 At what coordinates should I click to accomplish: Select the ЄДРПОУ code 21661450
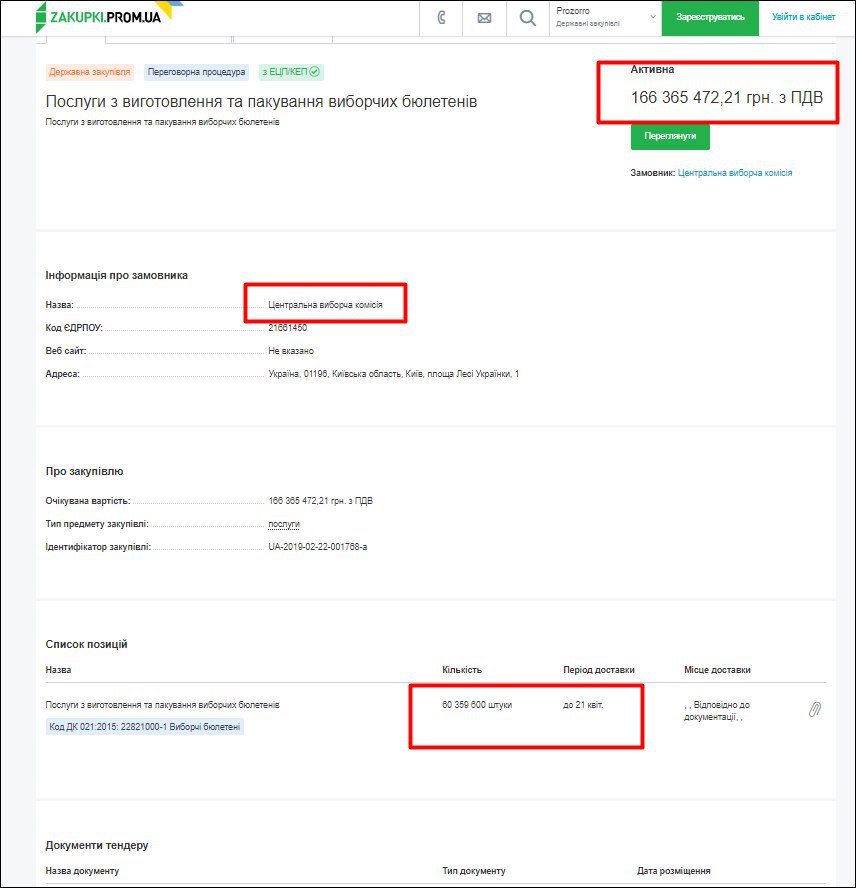point(288,327)
